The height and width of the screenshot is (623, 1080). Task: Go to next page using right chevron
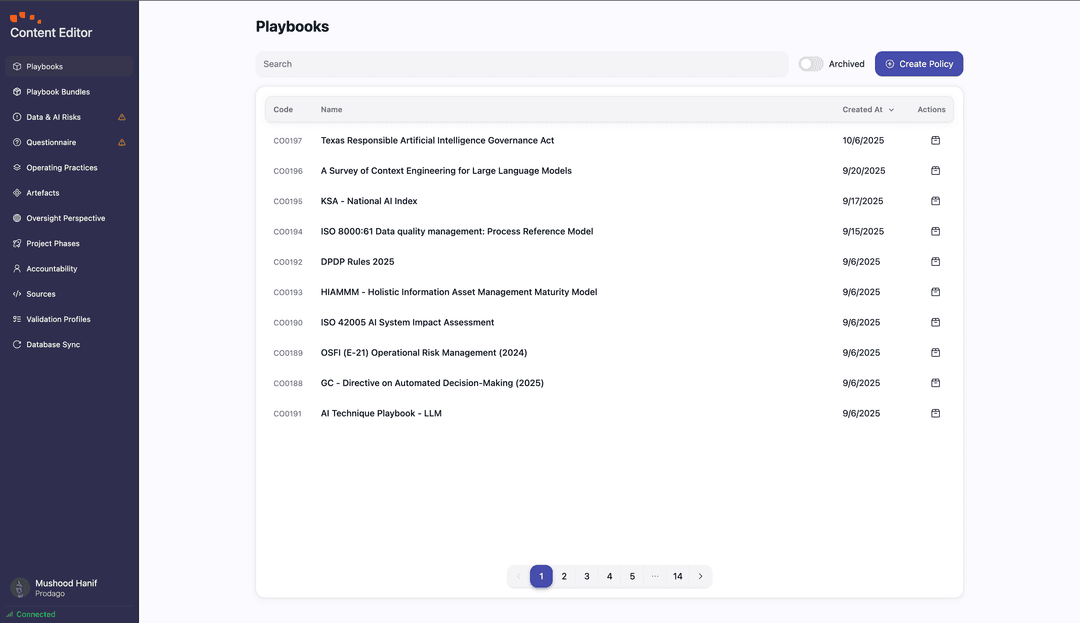click(700, 577)
